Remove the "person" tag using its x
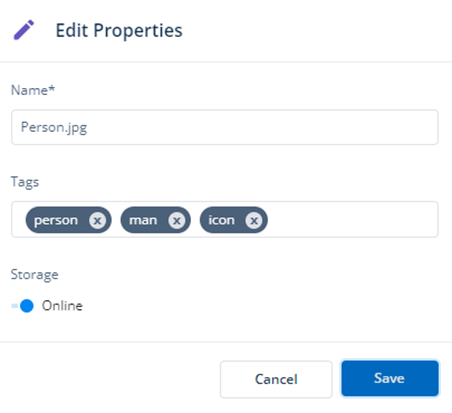452x413 pixels. click(97, 220)
